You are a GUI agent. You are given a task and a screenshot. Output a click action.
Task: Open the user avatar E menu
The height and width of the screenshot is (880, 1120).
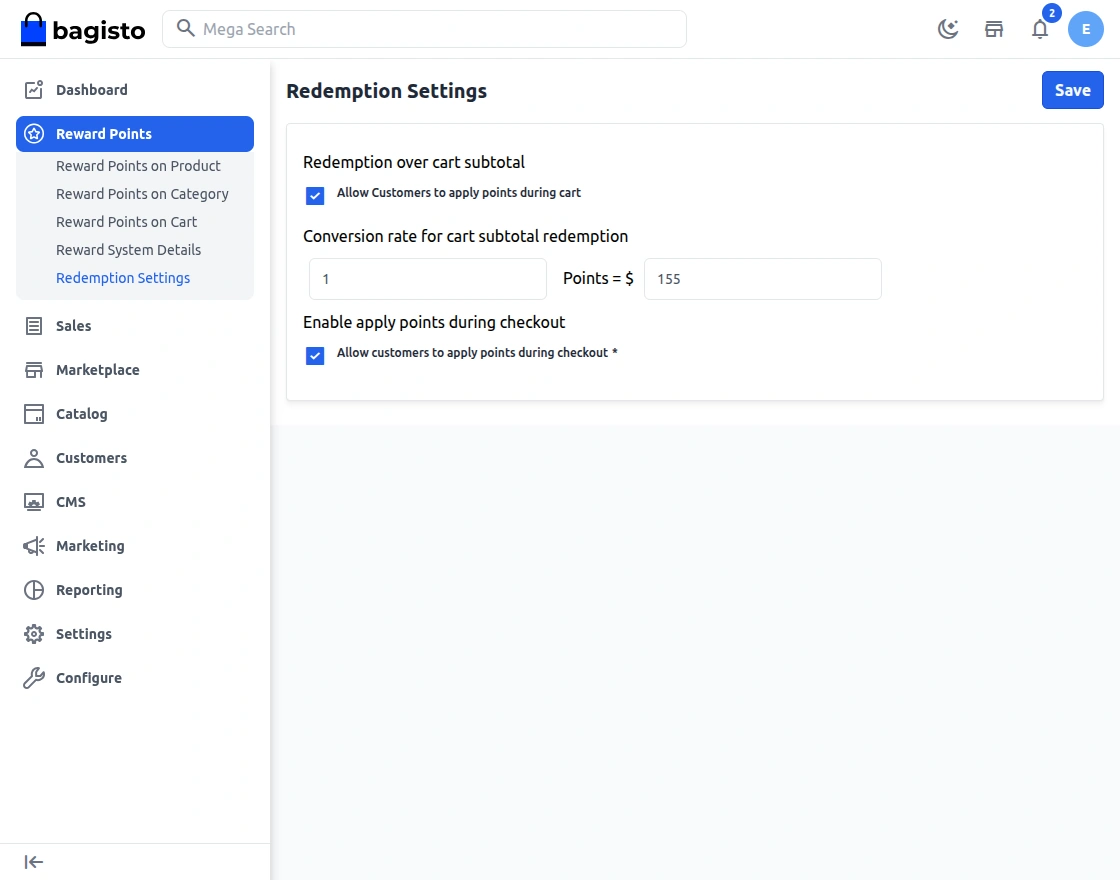(1086, 29)
